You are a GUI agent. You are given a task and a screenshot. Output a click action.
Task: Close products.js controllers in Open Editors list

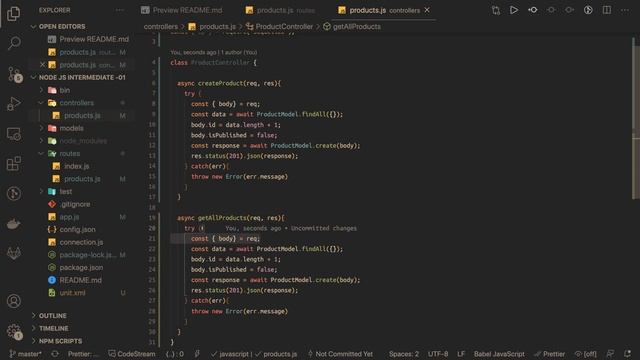(x=42, y=64)
